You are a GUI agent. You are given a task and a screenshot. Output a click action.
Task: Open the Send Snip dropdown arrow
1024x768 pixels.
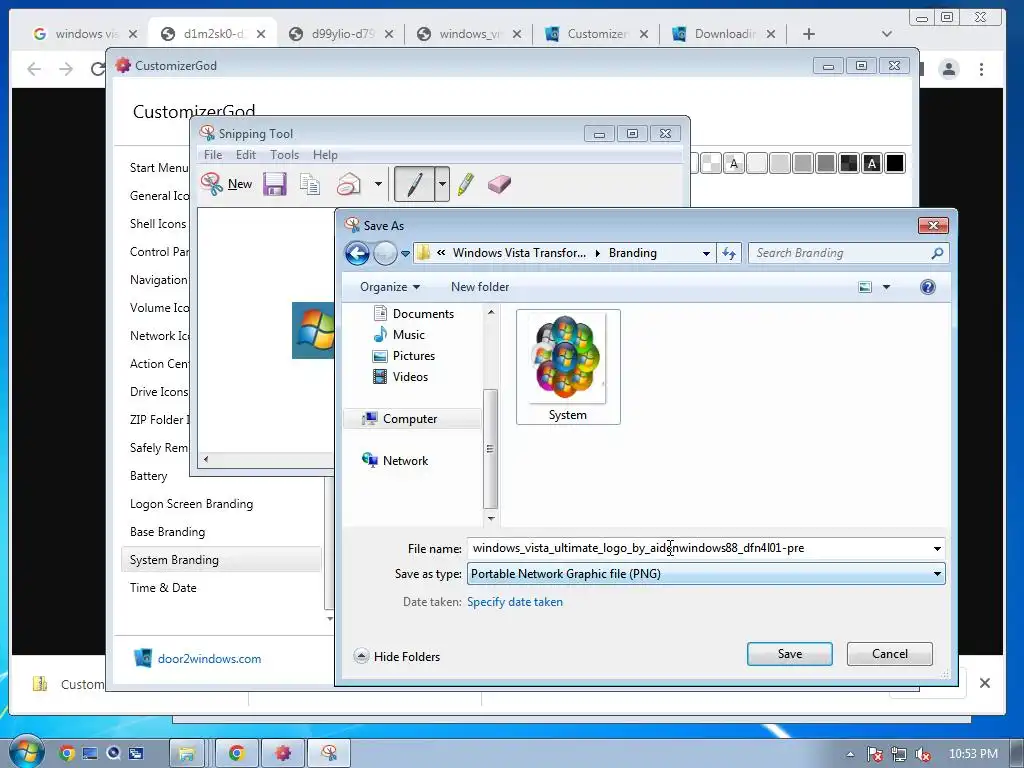click(378, 184)
